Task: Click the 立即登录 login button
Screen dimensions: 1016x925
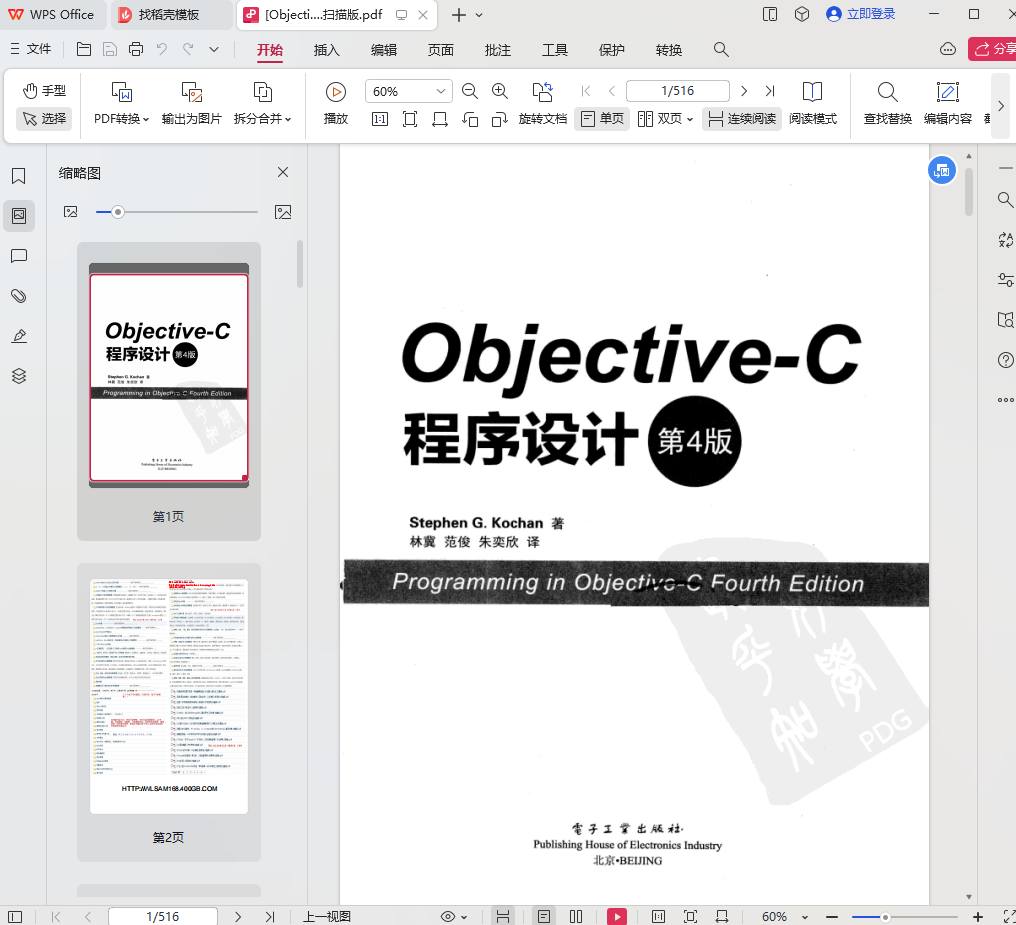Action: pyautogui.click(x=861, y=14)
